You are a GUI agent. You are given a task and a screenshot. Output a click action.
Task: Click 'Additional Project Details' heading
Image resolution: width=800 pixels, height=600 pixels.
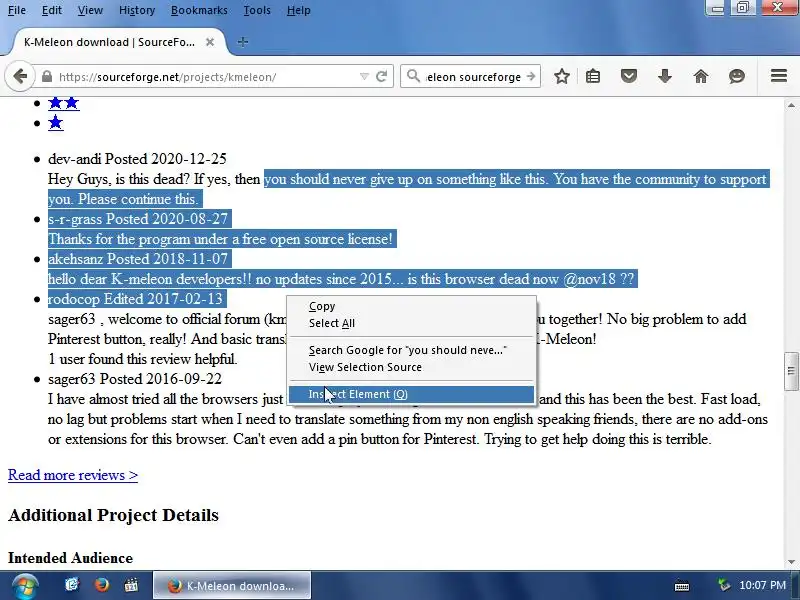[x=113, y=515]
